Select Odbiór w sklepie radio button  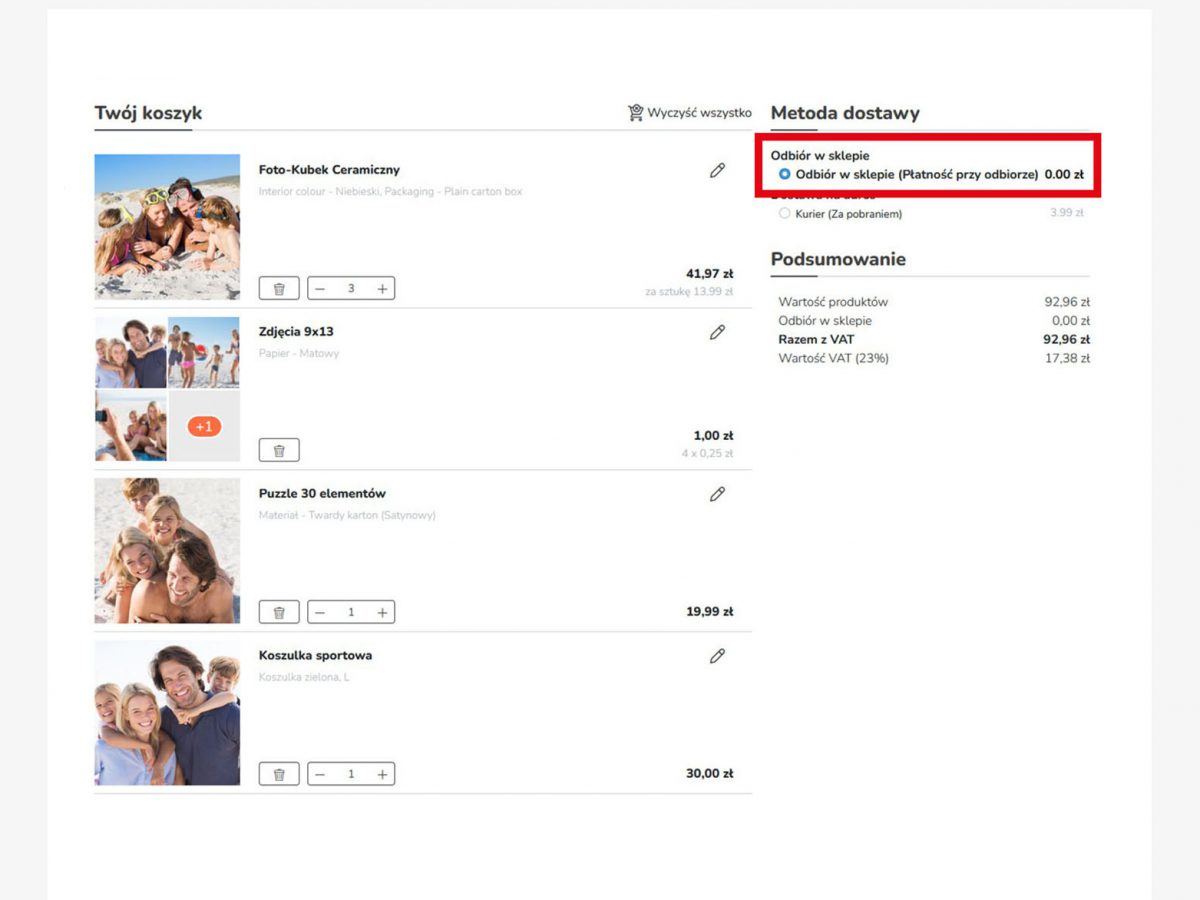[x=784, y=174]
